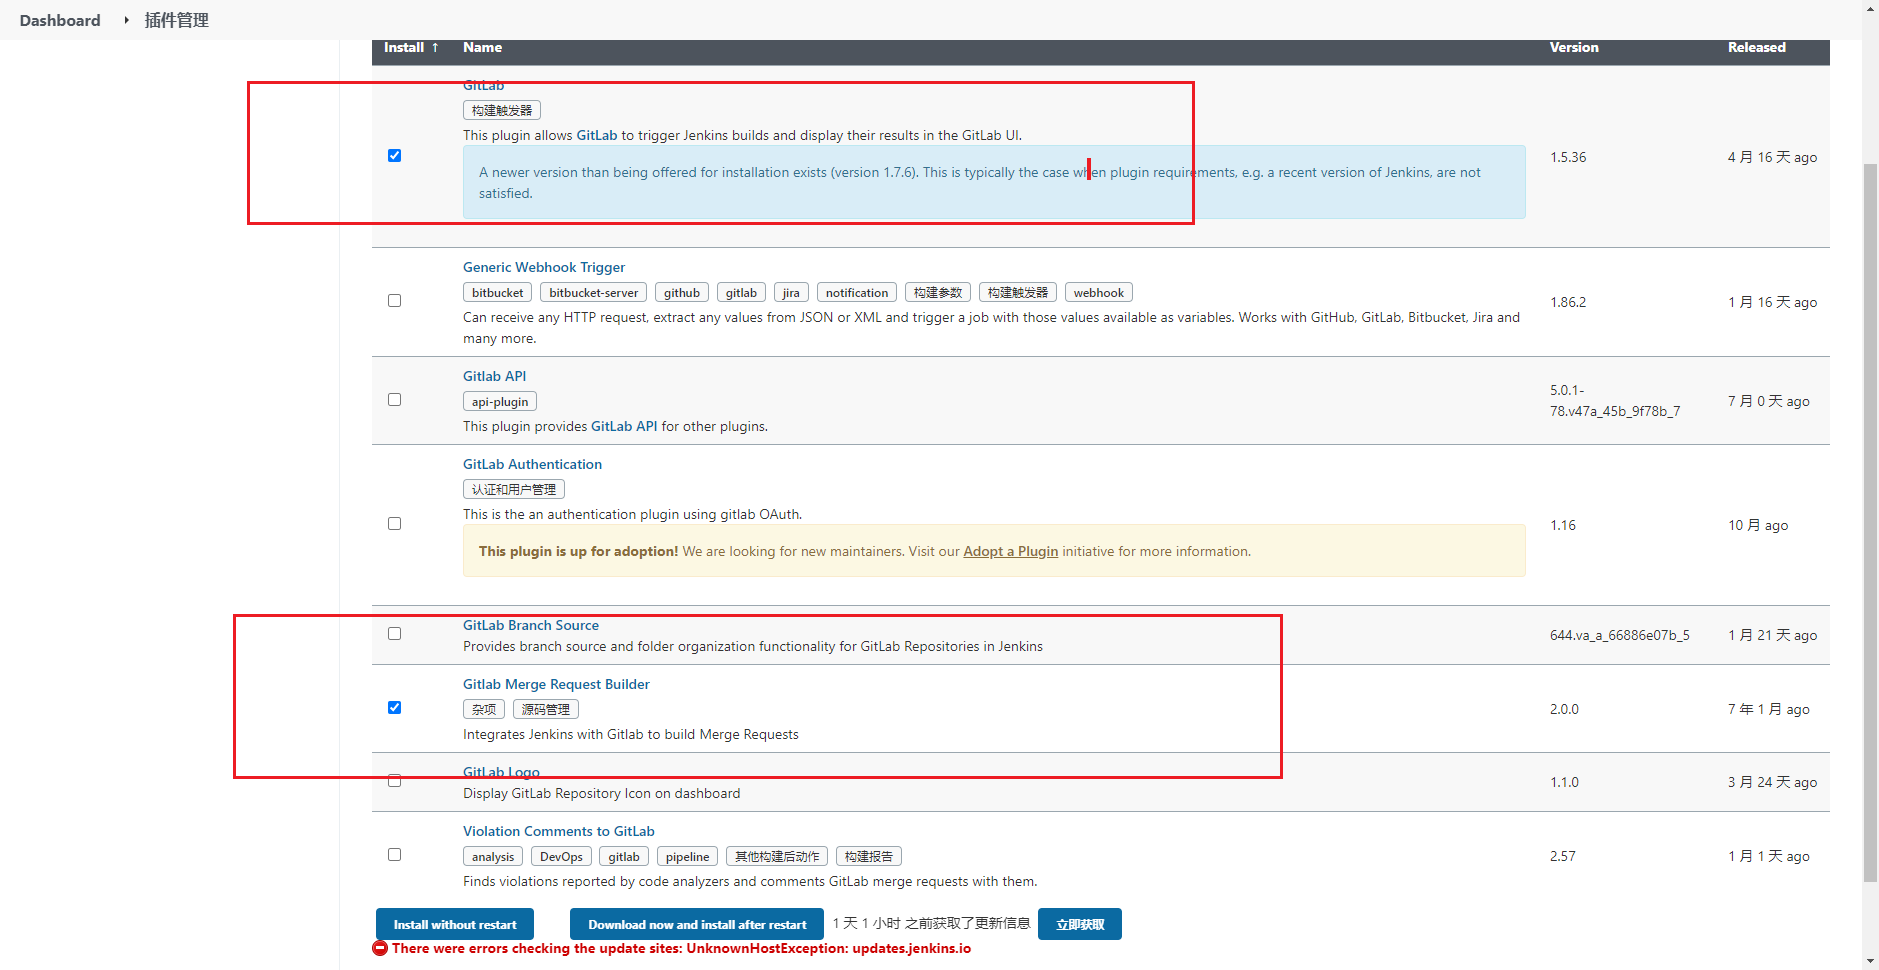Screen dimensions: 1879x970
Task: Click the red error icon at bottom
Action: [x=380, y=948]
